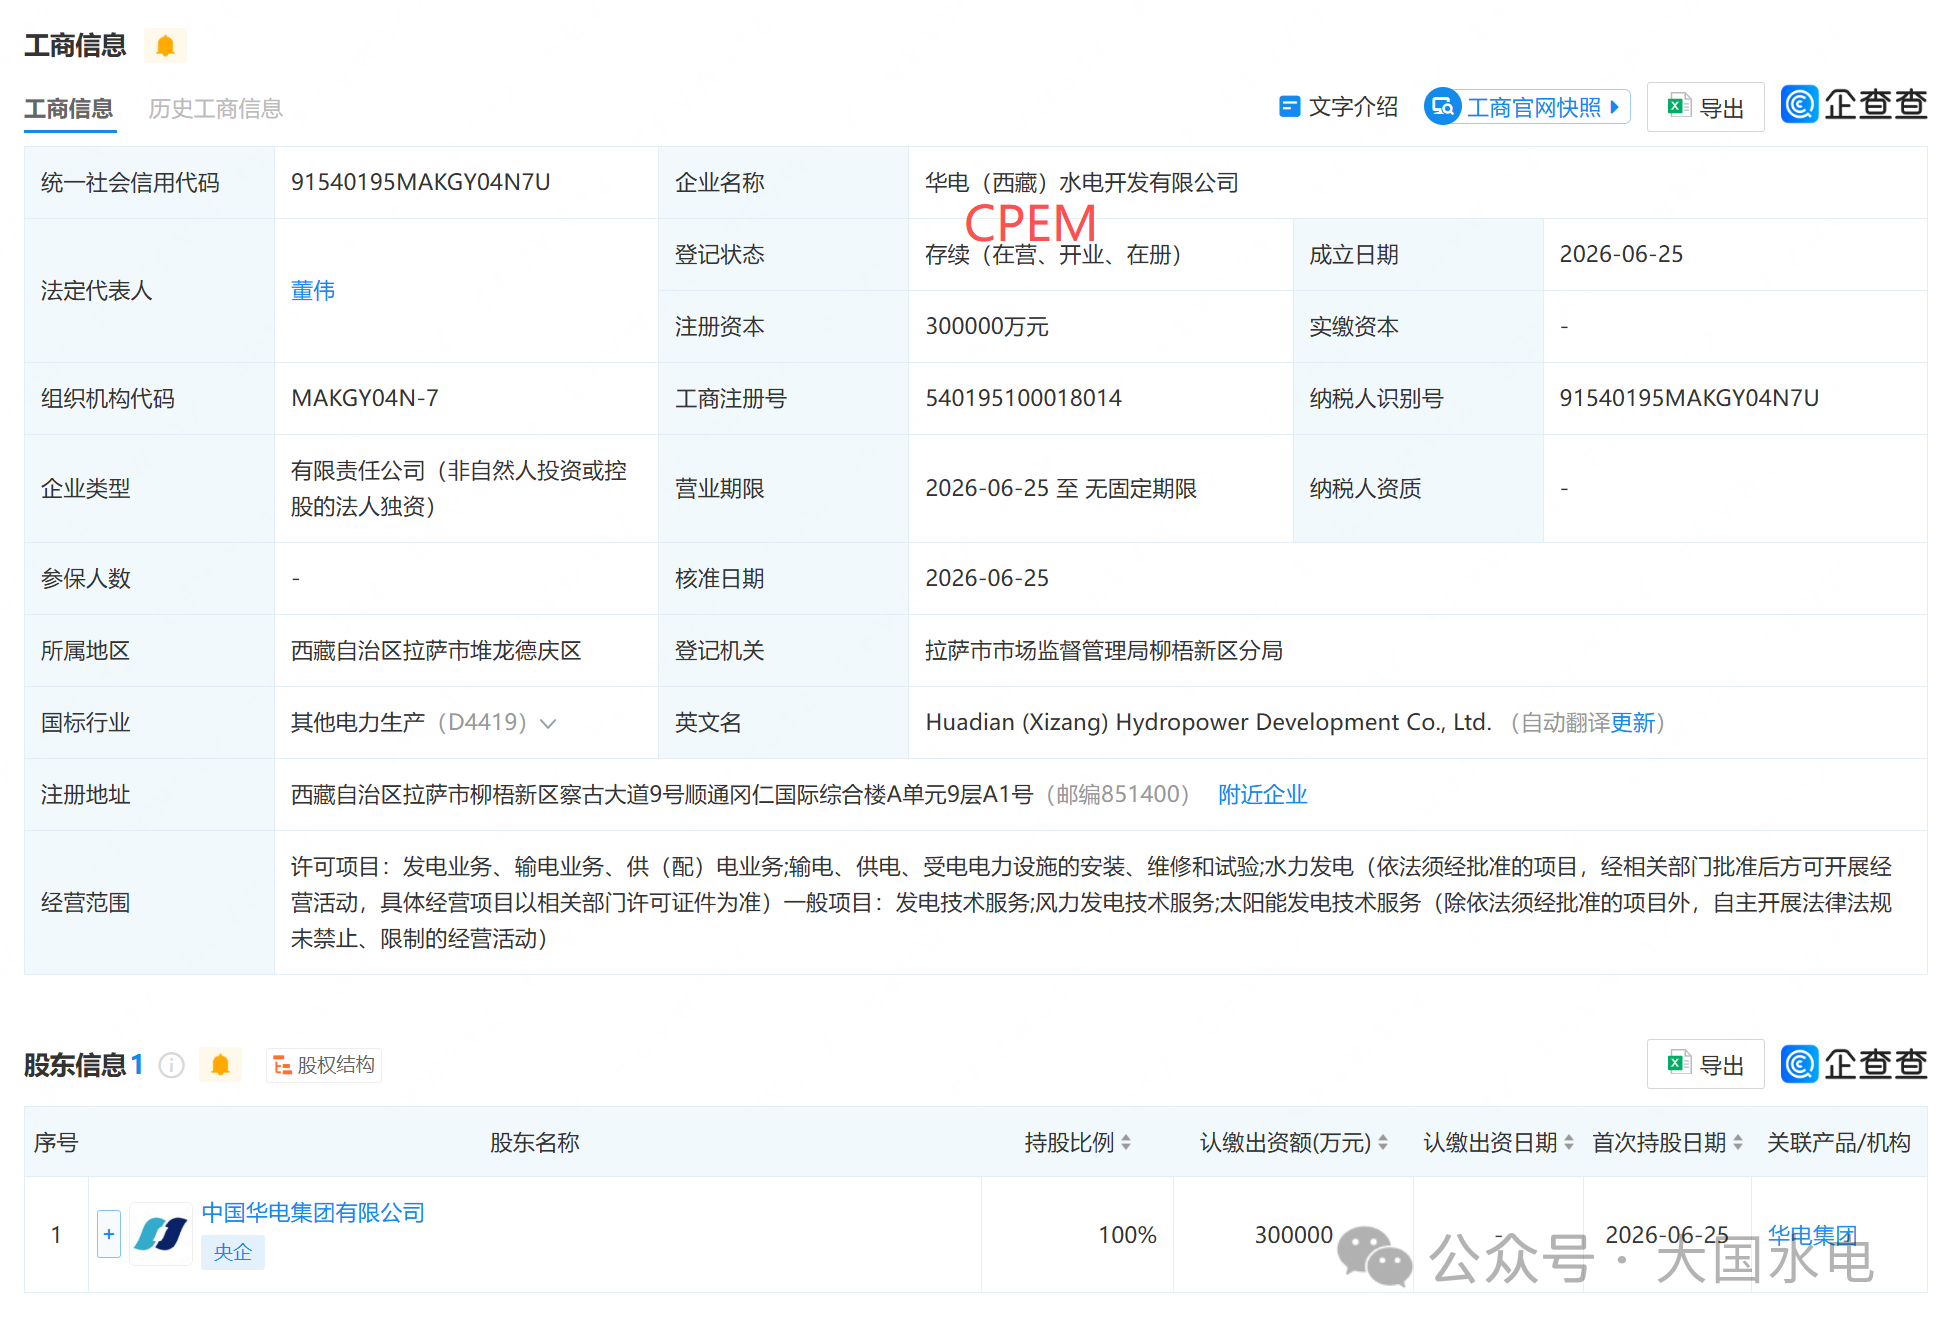Click the info icon beside 股东信息
Screen dimensions: 1938x1338
tap(172, 1065)
